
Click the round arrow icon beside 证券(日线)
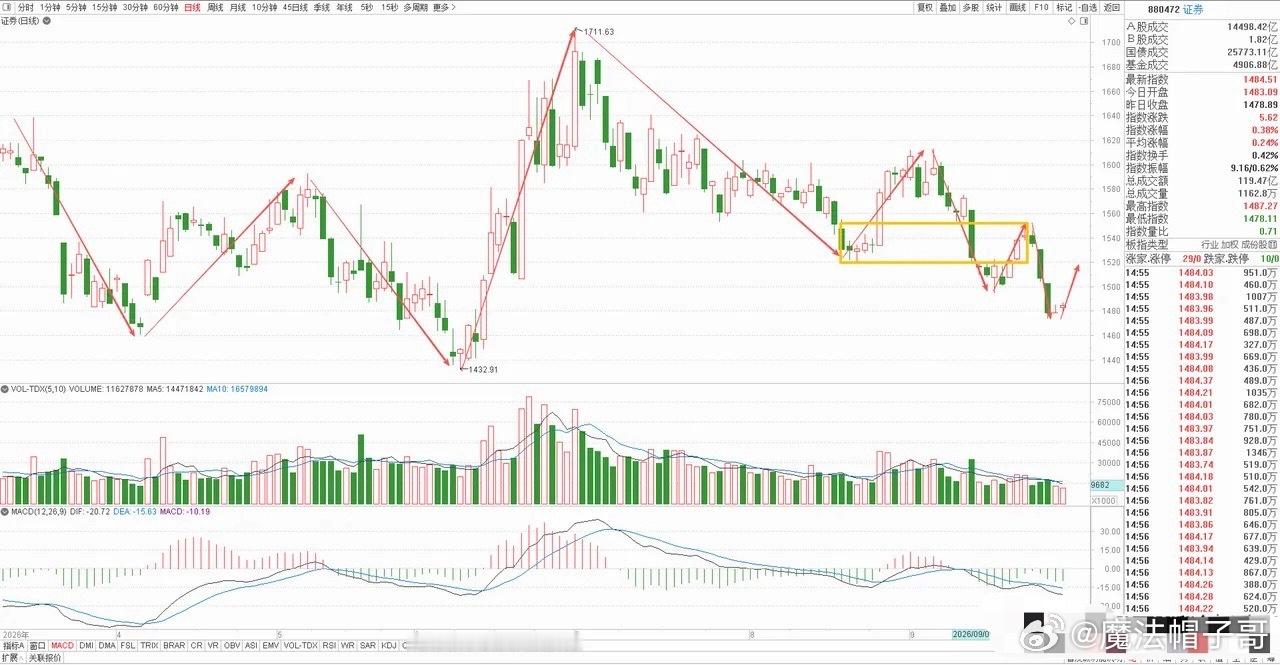coord(47,21)
